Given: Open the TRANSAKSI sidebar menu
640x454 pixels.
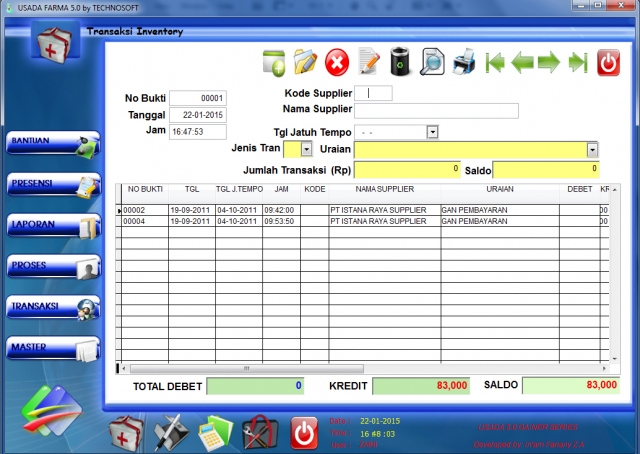Looking at the screenshot, I should tap(52, 307).
